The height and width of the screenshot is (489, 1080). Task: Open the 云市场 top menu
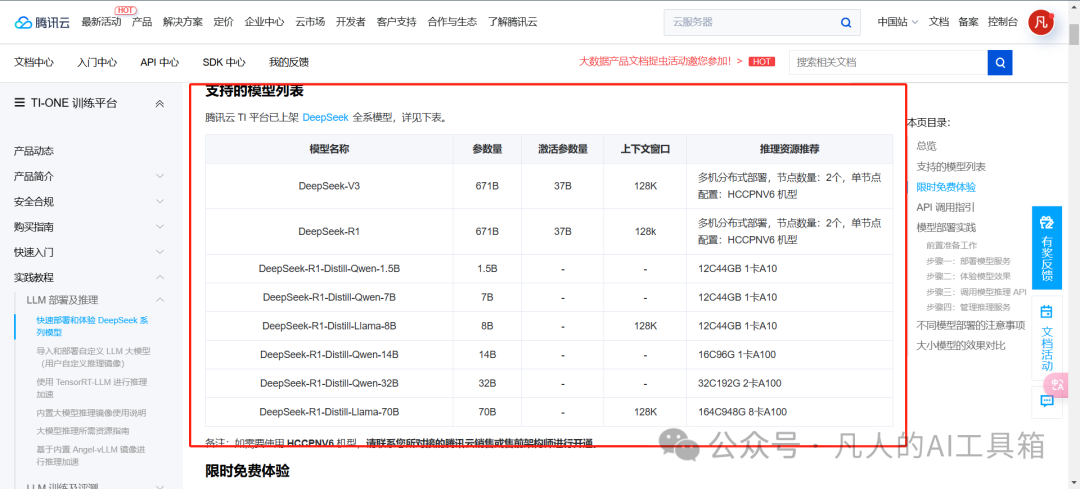click(x=310, y=22)
